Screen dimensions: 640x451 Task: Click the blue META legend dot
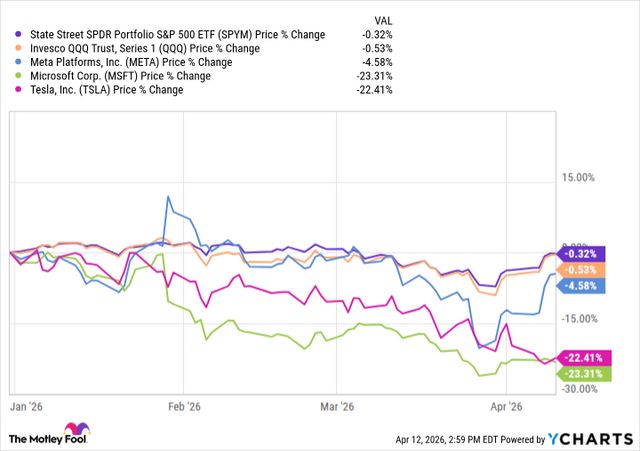tap(10, 63)
